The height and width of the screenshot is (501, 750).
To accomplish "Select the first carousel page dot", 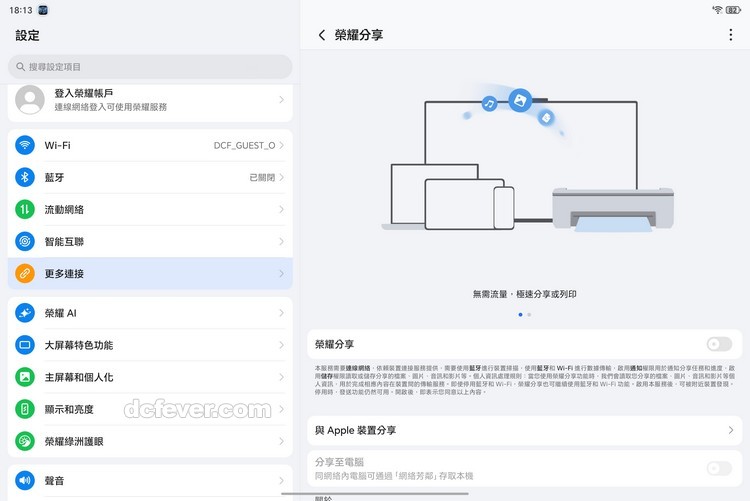I will point(520,314).
